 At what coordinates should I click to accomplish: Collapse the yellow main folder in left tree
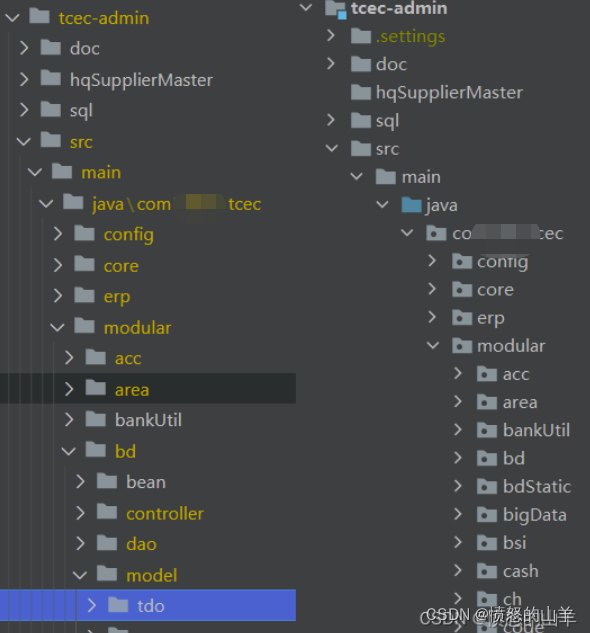[x=35, y=172]
